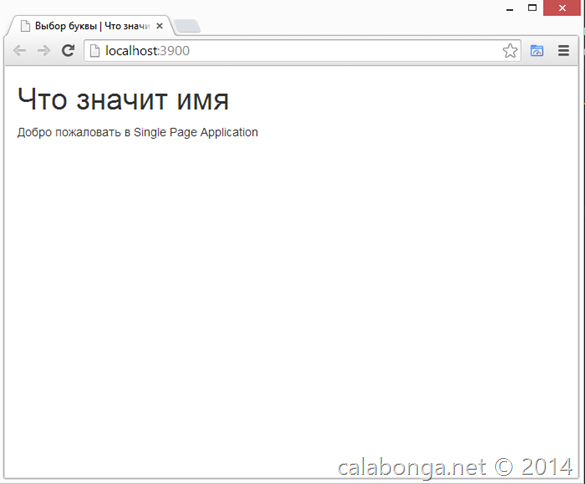The width and height of the screenshot is (585, 484).
Task: Click the forward navigation arrow
Action: 44,50
